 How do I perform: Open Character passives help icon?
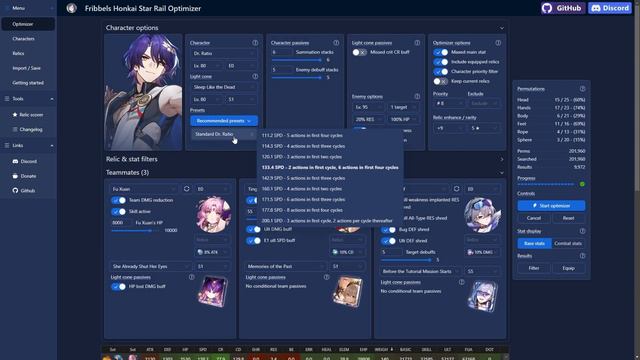(336, 42)
